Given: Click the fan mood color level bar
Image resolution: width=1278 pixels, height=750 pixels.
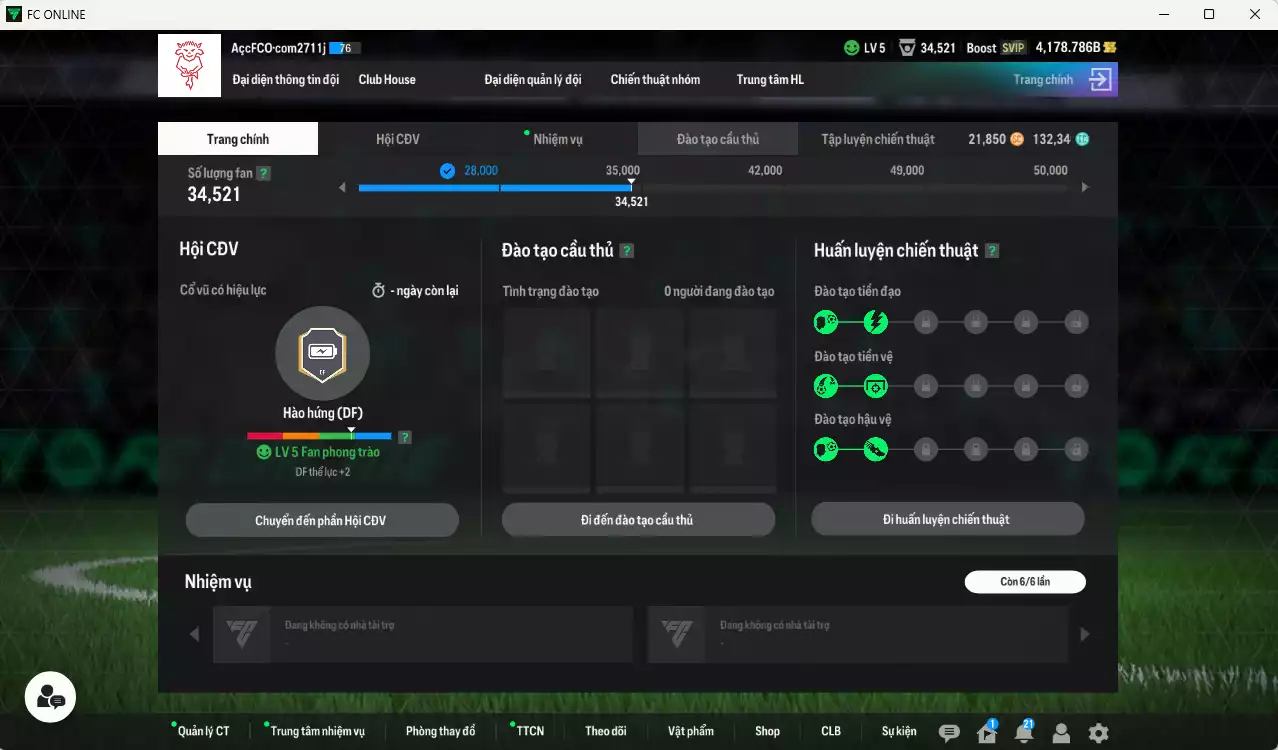Looking at the screenshot, I should click(319, 436).
